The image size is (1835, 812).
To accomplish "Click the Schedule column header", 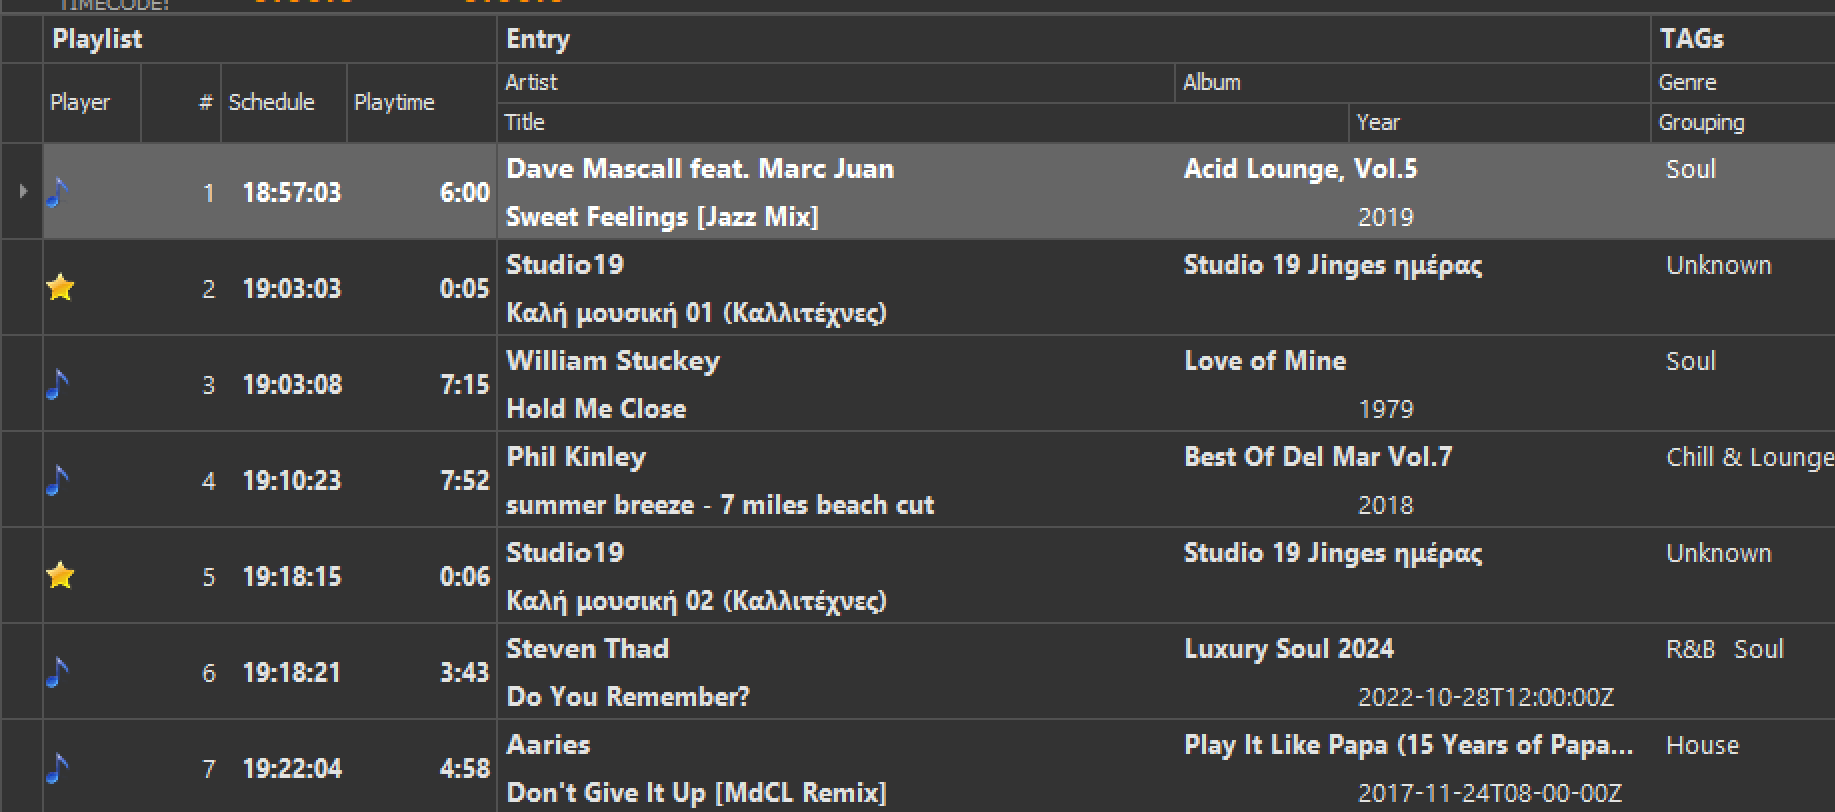I will pos(271,103).
